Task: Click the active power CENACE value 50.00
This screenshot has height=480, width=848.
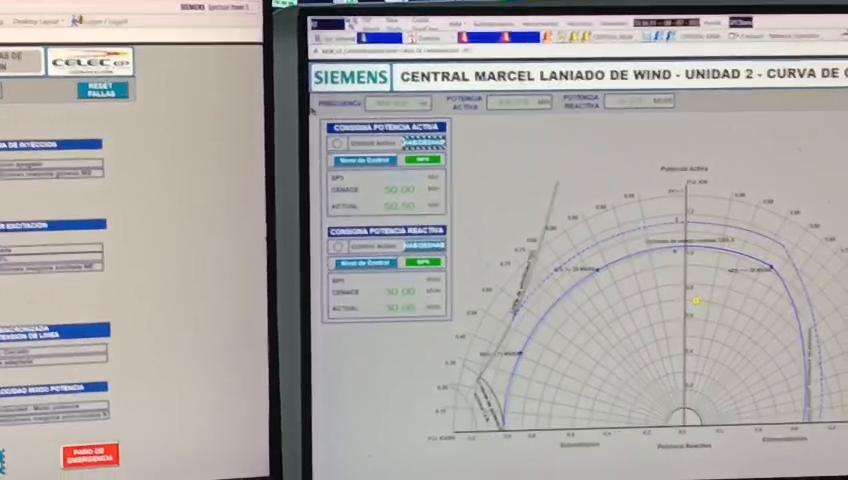Action: 399,190
